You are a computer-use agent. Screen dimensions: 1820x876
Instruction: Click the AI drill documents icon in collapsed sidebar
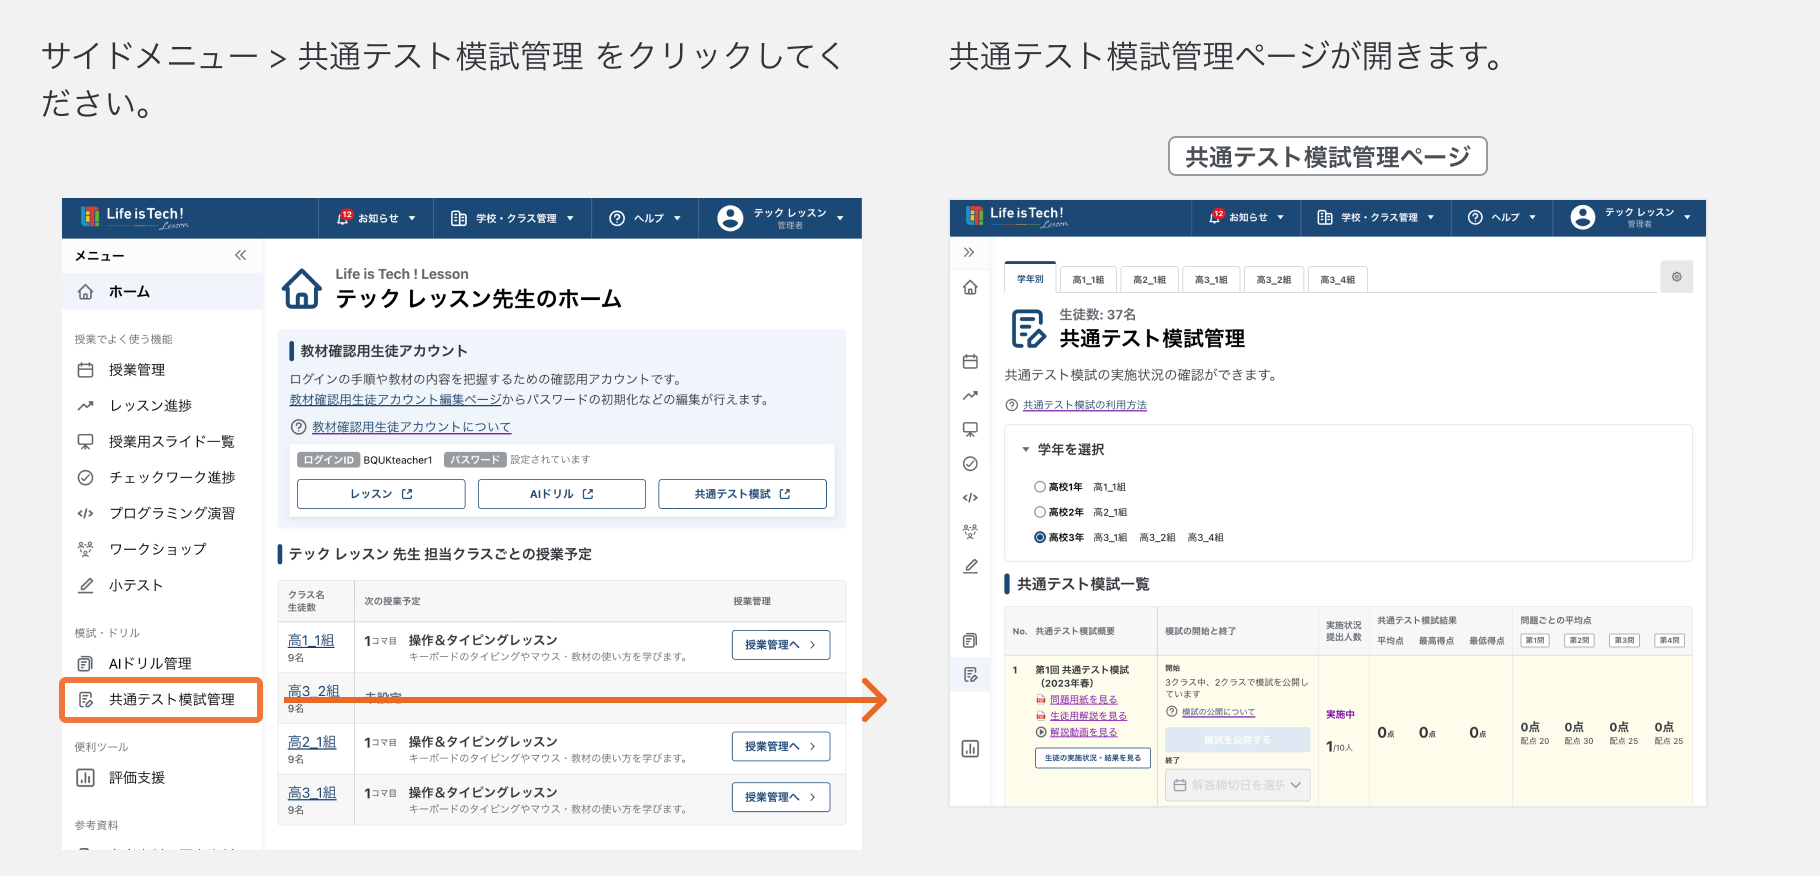pyautogui.click(x=970, y=640)
